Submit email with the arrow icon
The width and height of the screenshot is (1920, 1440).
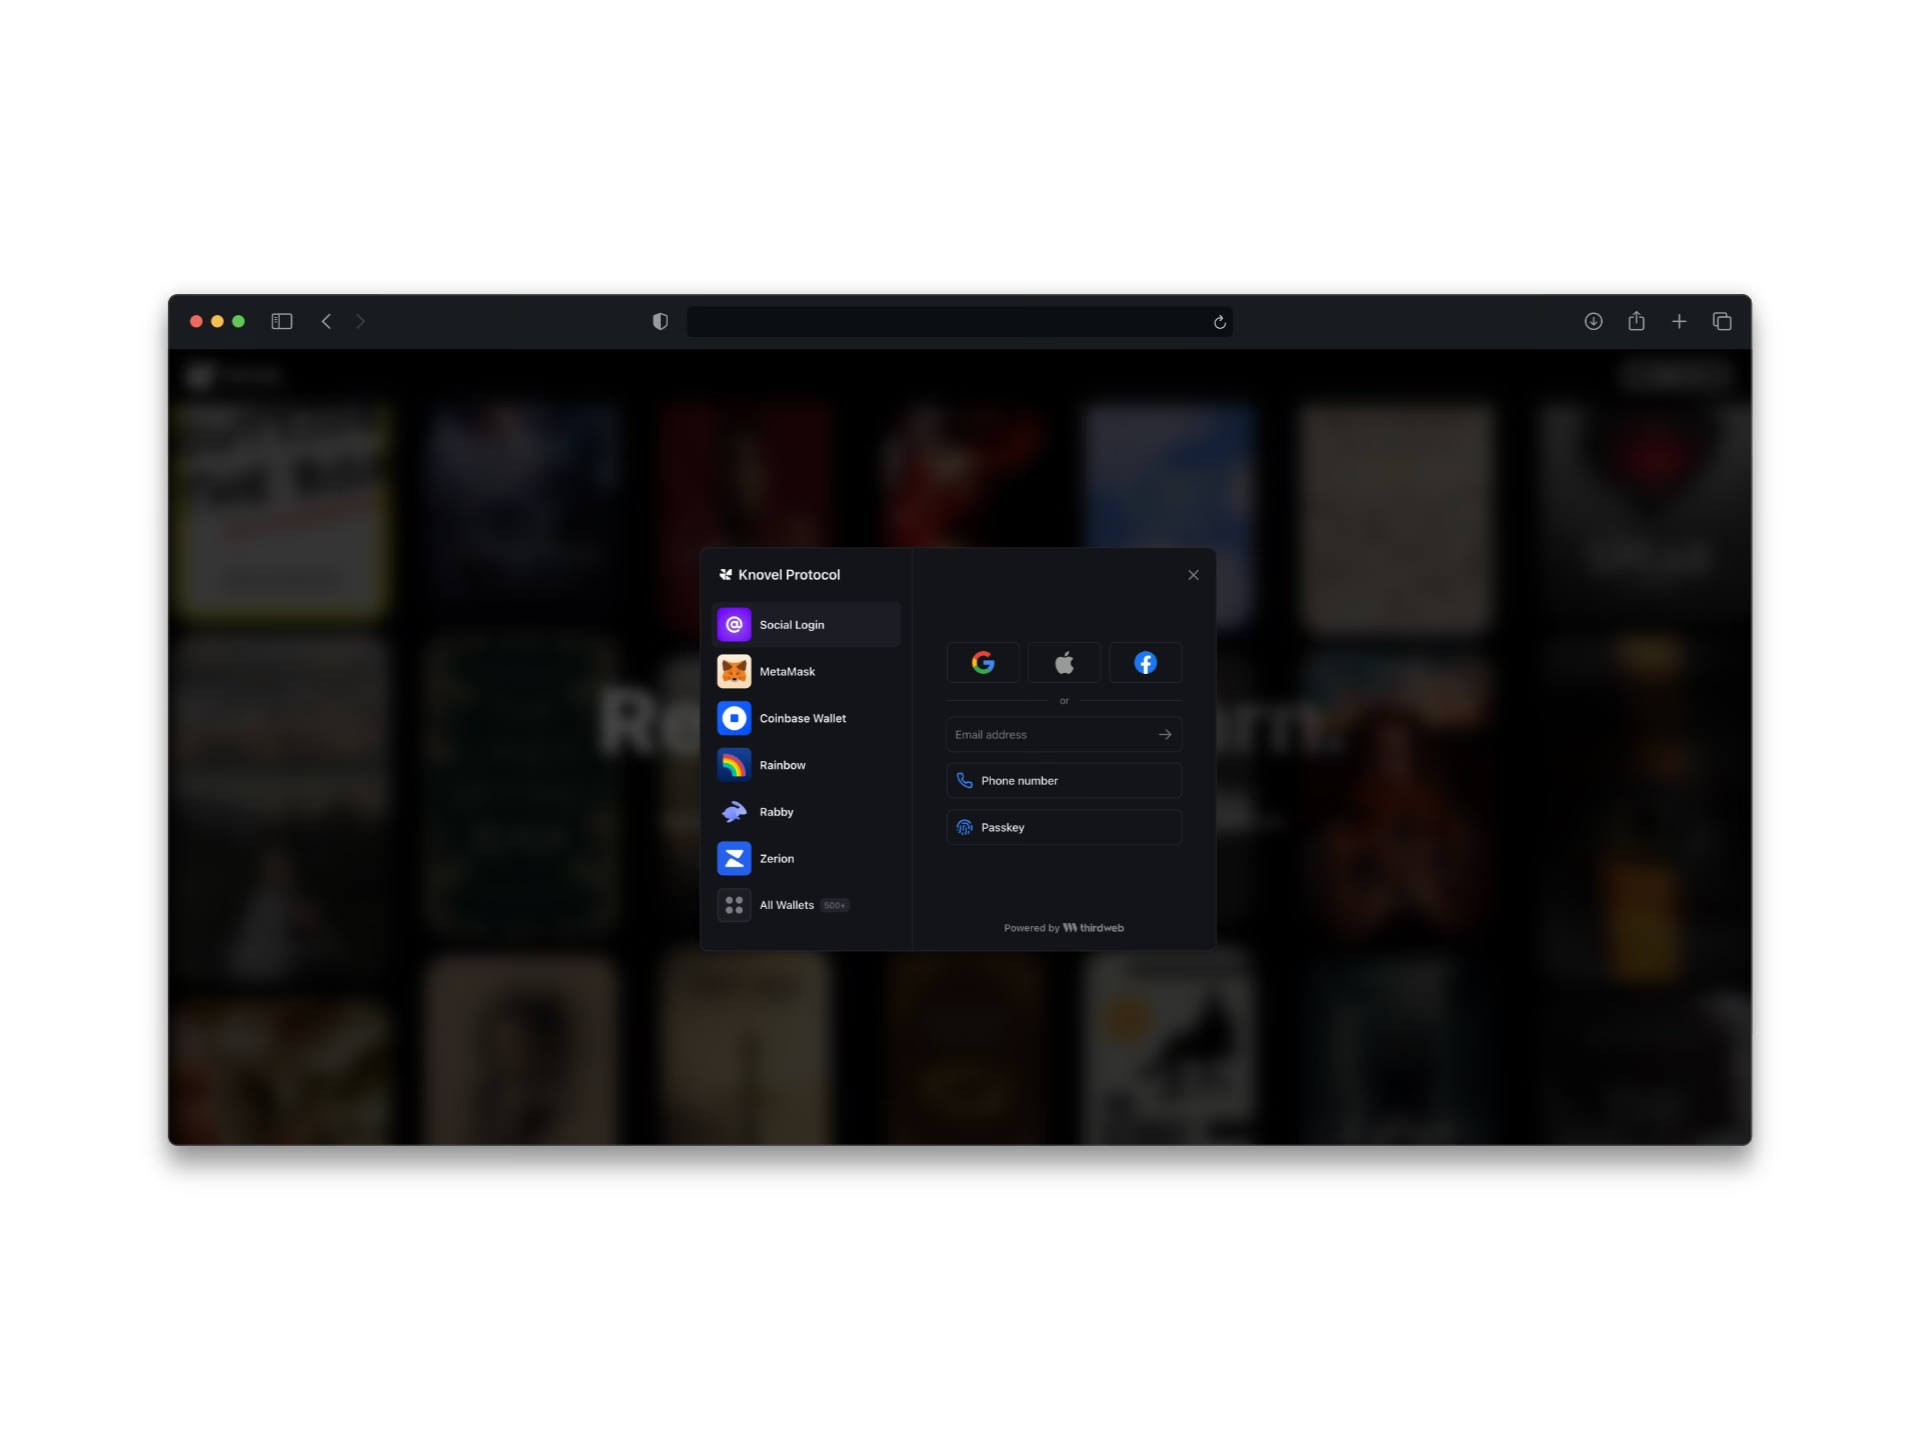1165,734
